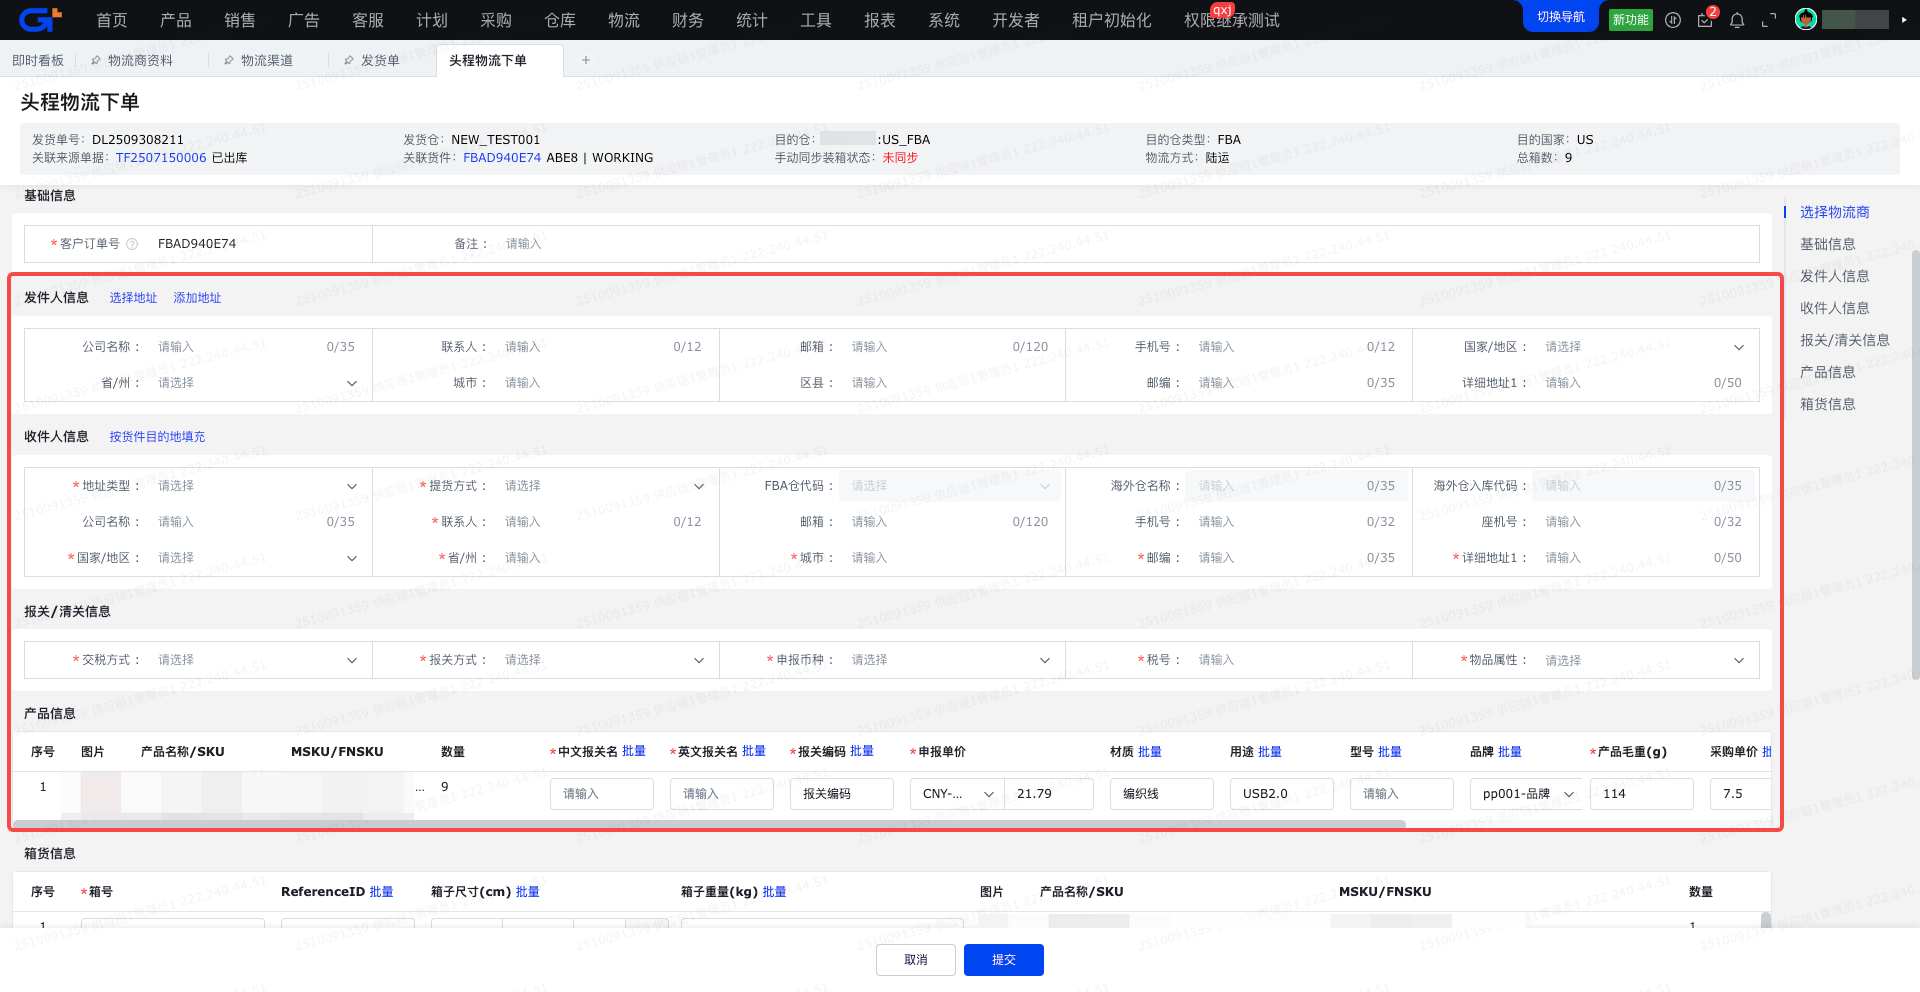Click 批量 link beside 箱子尺寸(cm)
Screen dimensions: 1920x992
pos(528,892)
